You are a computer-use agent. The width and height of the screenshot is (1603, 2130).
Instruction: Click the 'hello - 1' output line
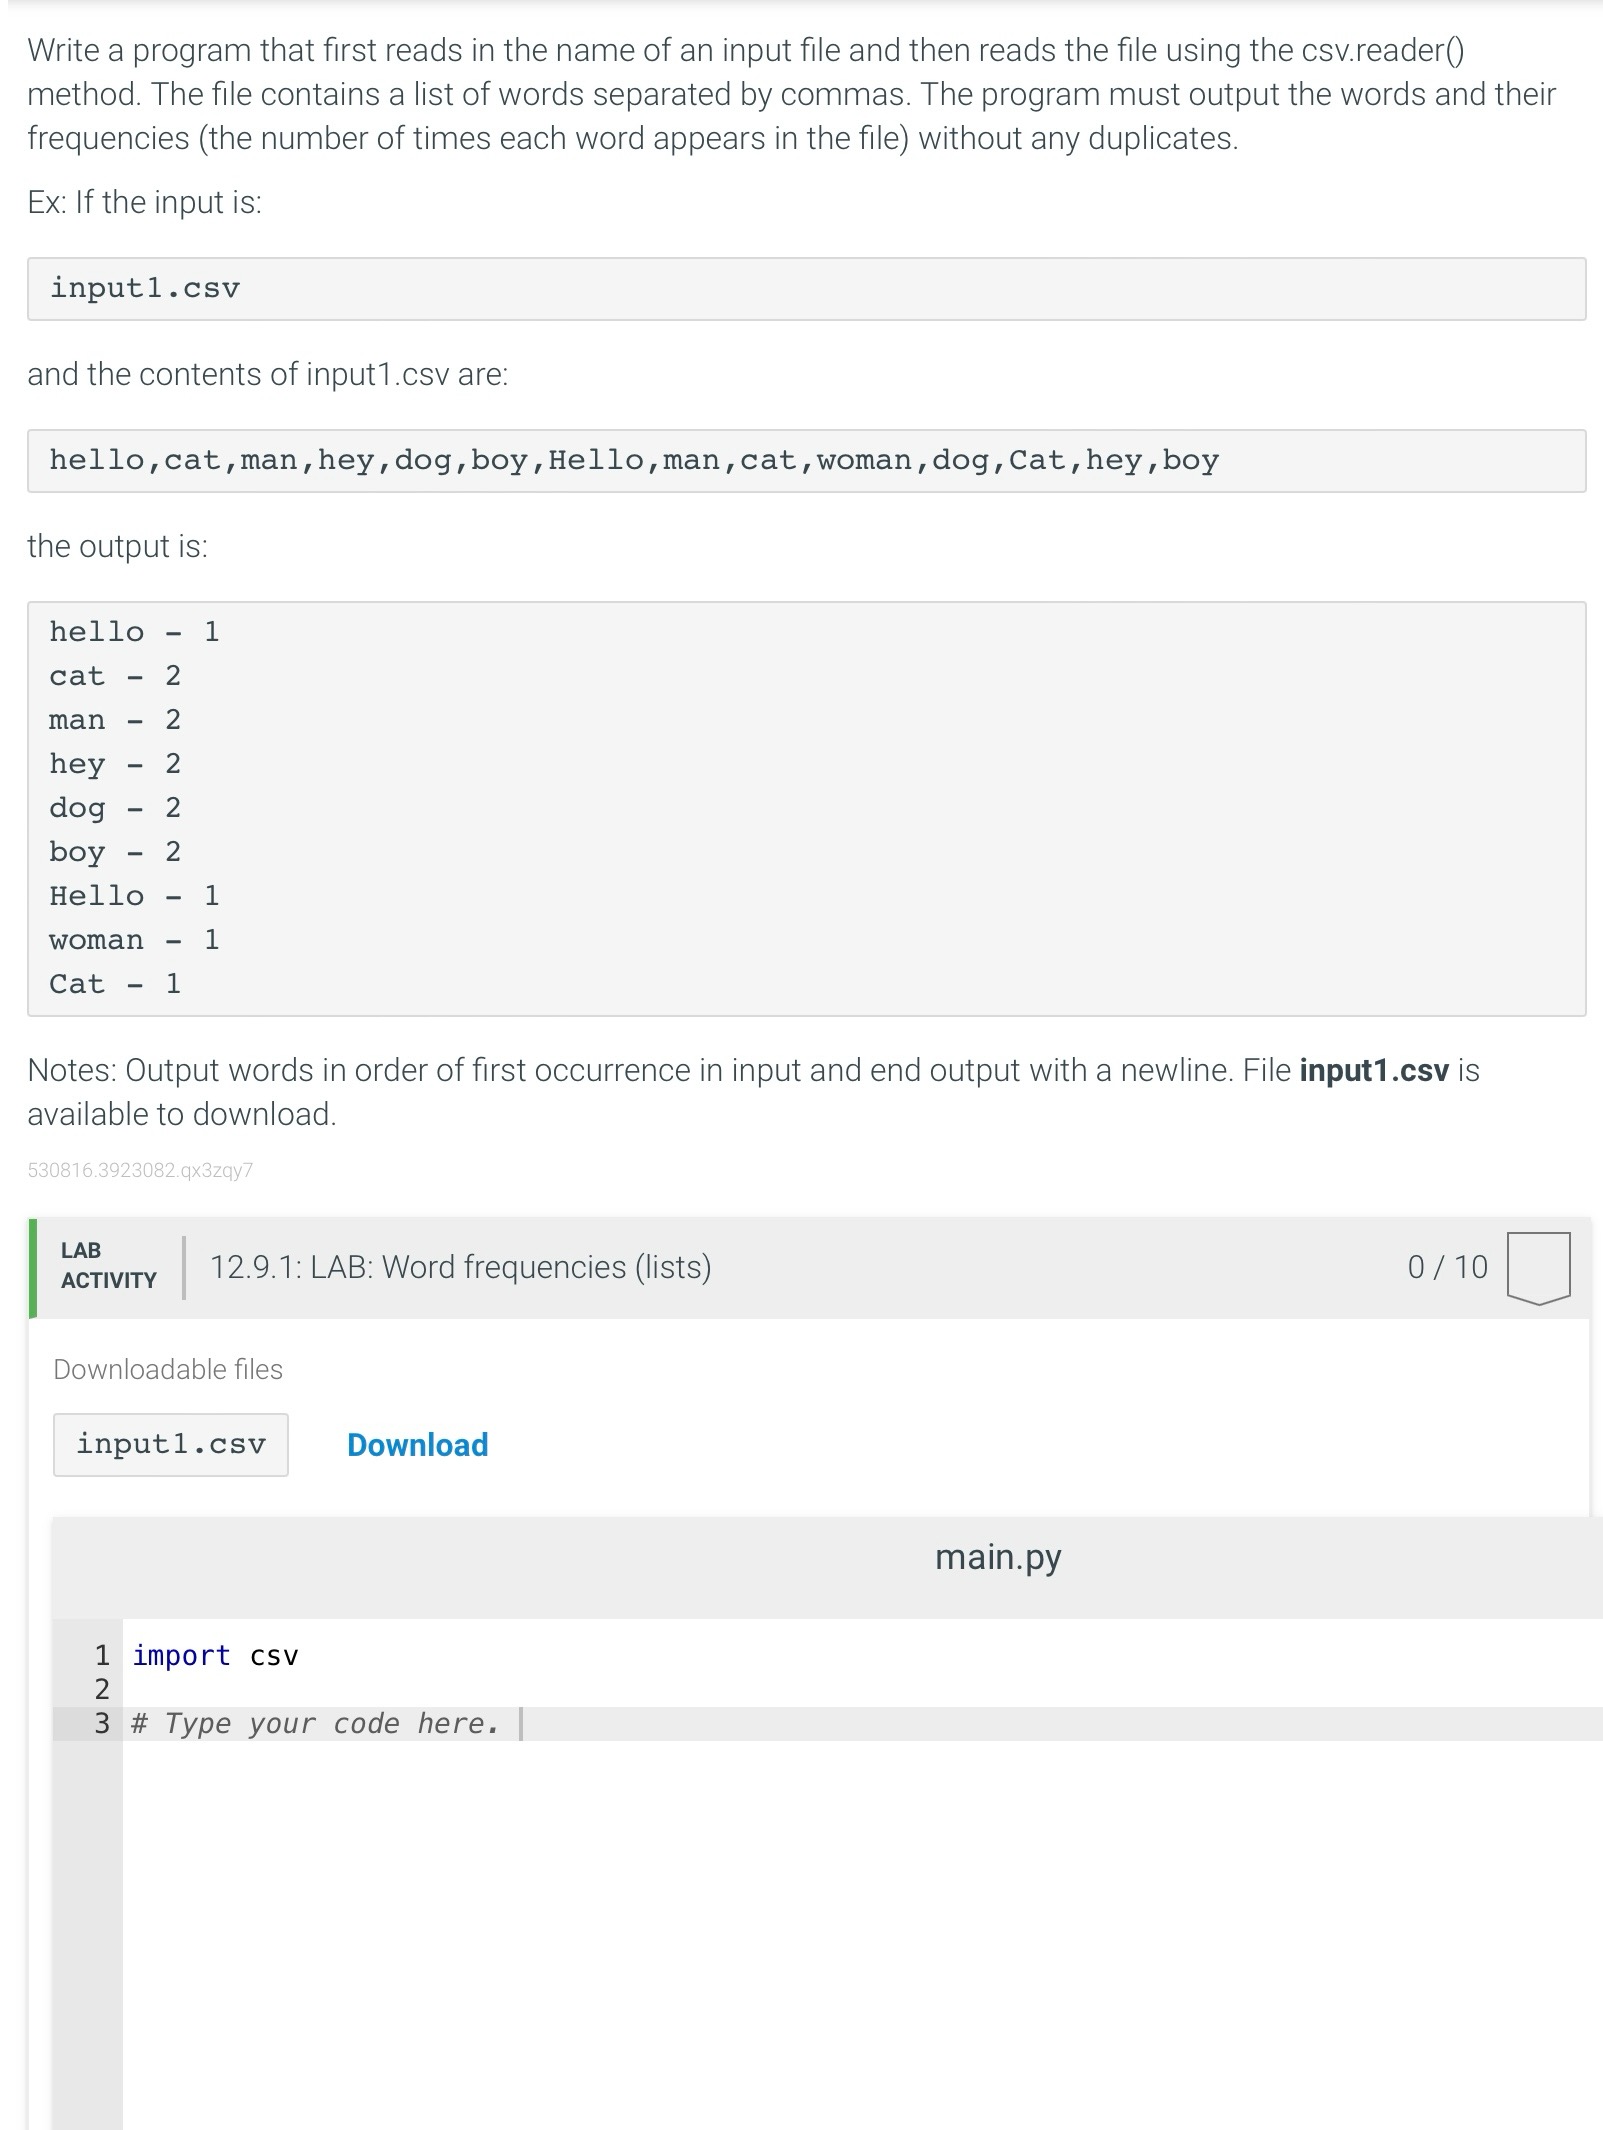coord(135,630)
